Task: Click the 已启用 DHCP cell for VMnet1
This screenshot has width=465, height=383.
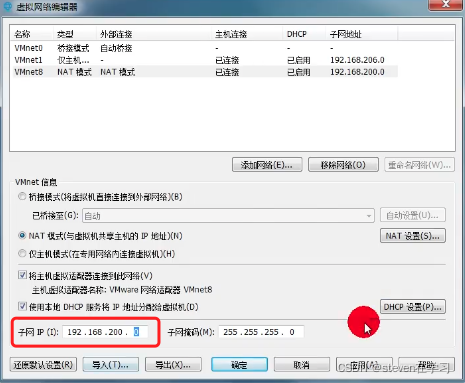Action: 299,60
